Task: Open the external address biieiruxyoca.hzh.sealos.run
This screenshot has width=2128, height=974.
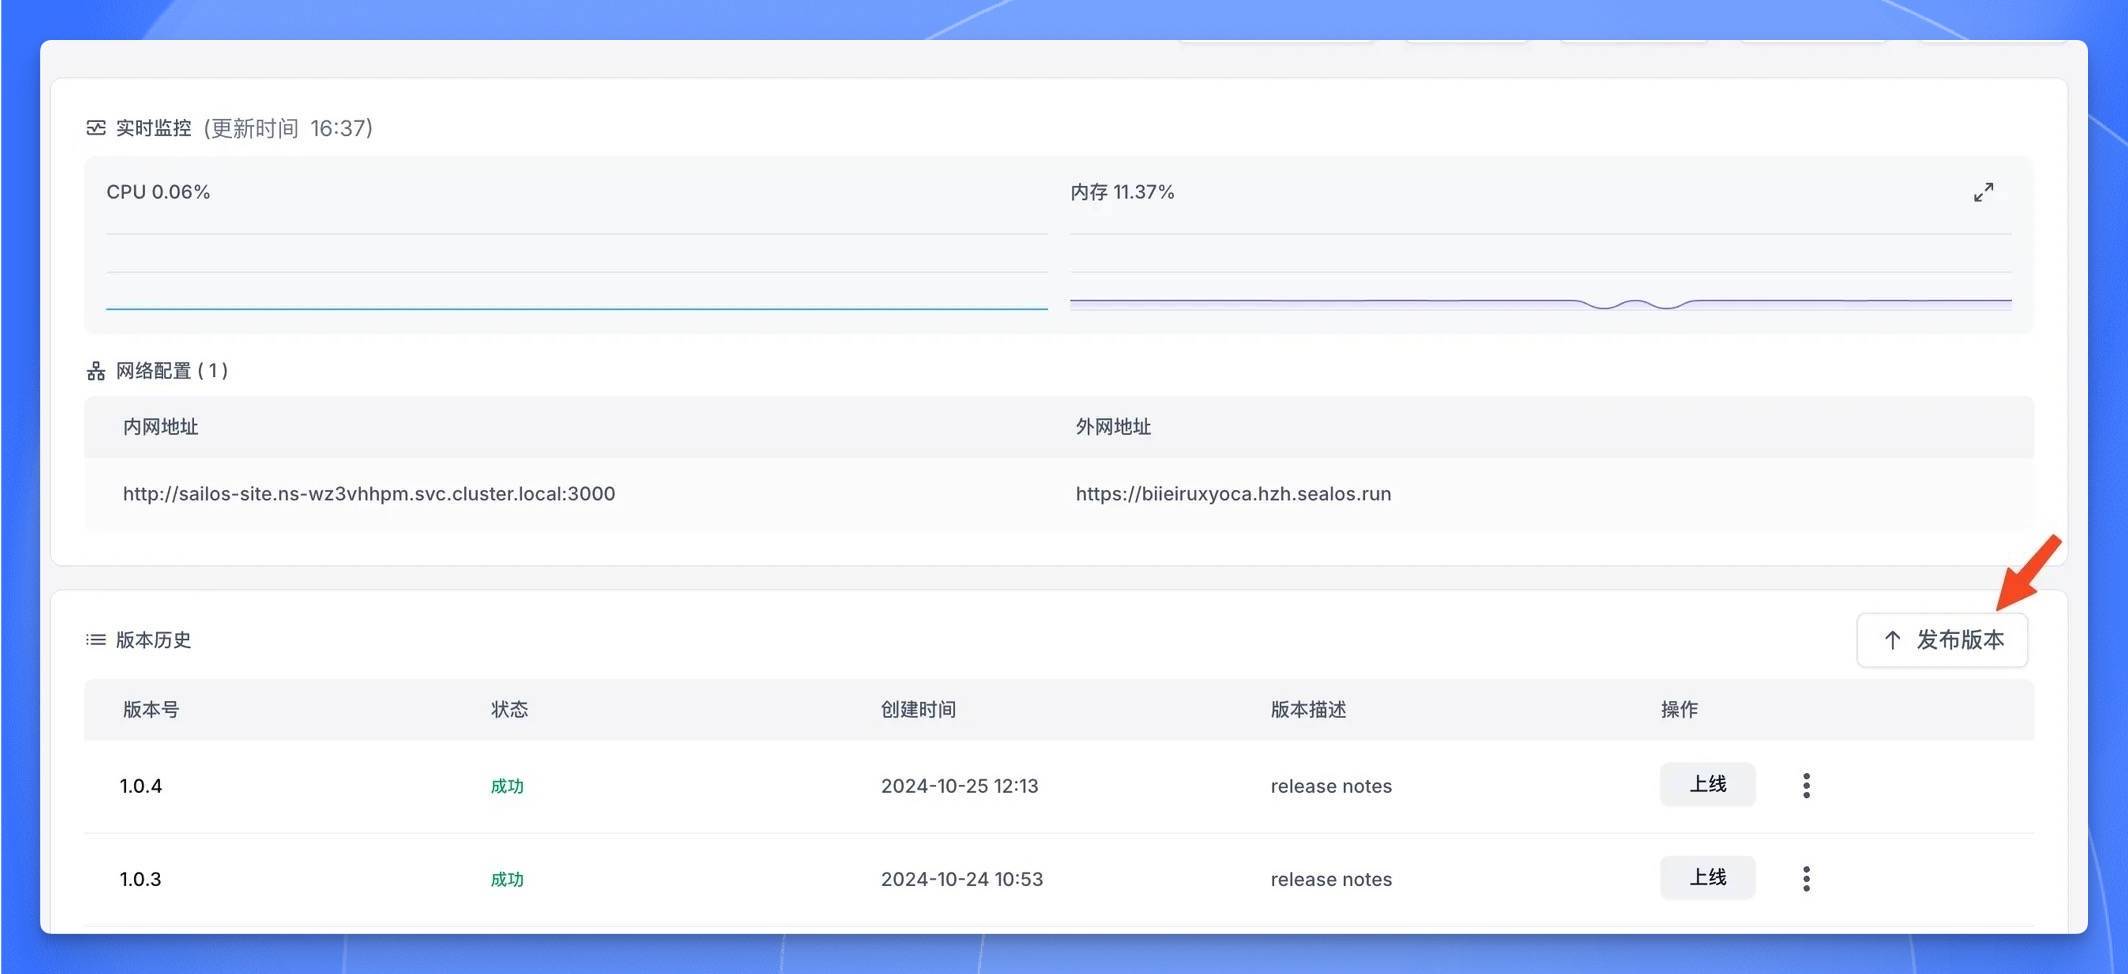Action: (1233, 494)
